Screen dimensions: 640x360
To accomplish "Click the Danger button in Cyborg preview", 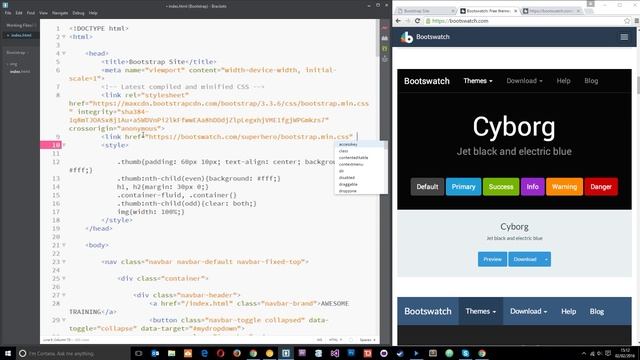I will pyautogui.click(x=601, y=187).
